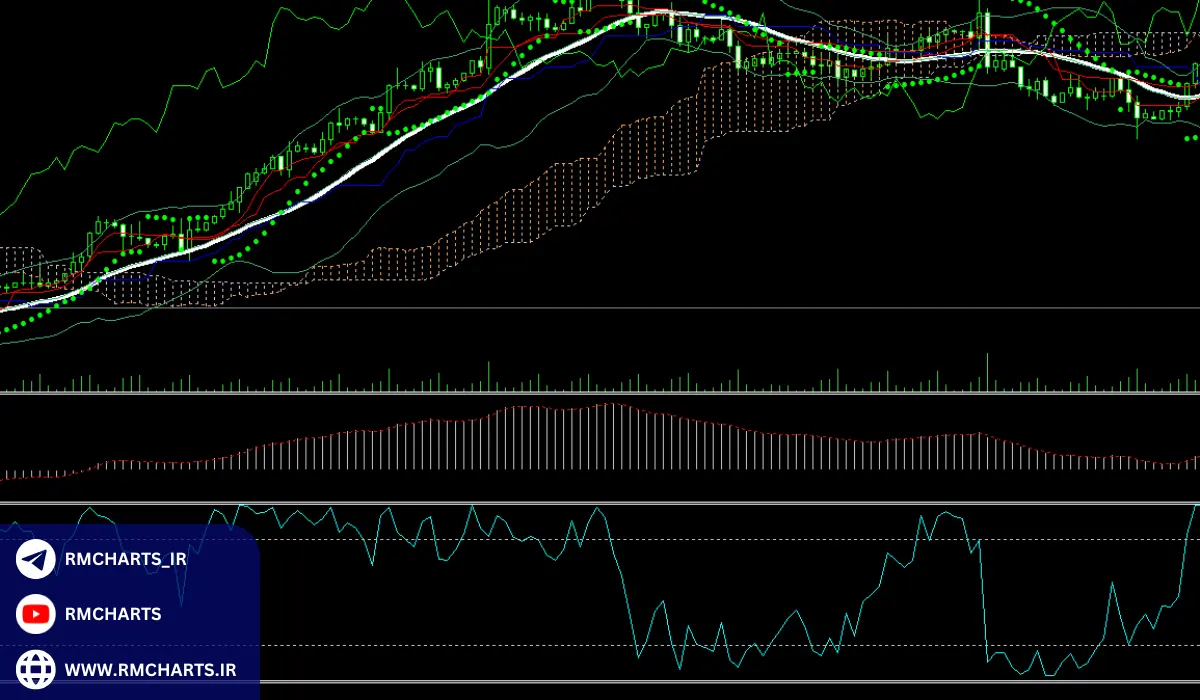The height and width of the screenshot is (700, 1200).
Task: Select the RMCHARTS YouTube channel label
Action: 112,614
